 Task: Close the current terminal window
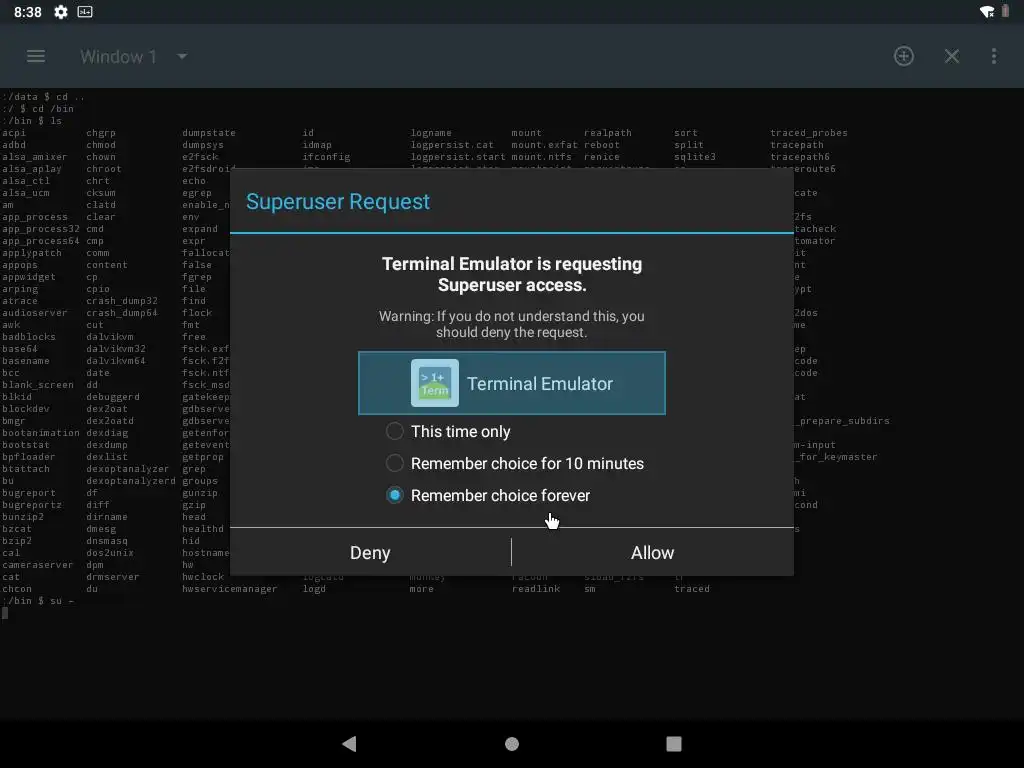tap(952, 56)
